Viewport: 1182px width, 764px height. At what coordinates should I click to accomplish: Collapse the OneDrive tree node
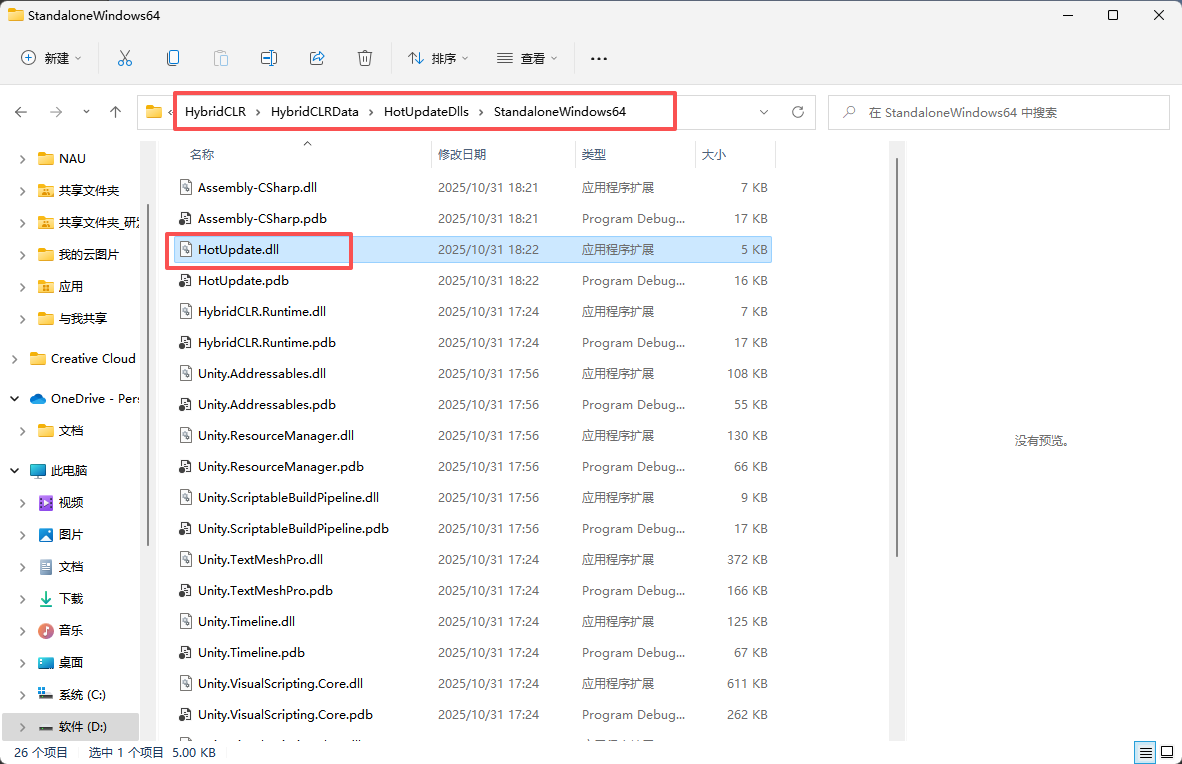(14, 398)
